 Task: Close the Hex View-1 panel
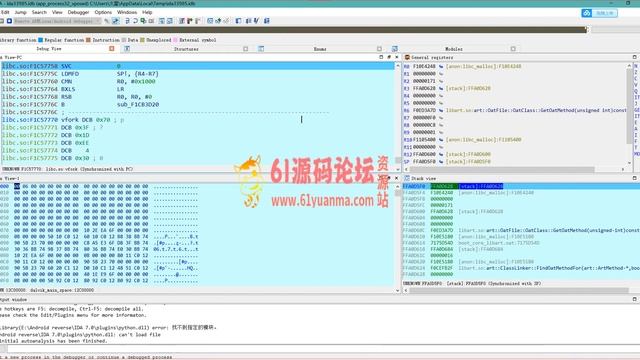[x=396, y=178]
